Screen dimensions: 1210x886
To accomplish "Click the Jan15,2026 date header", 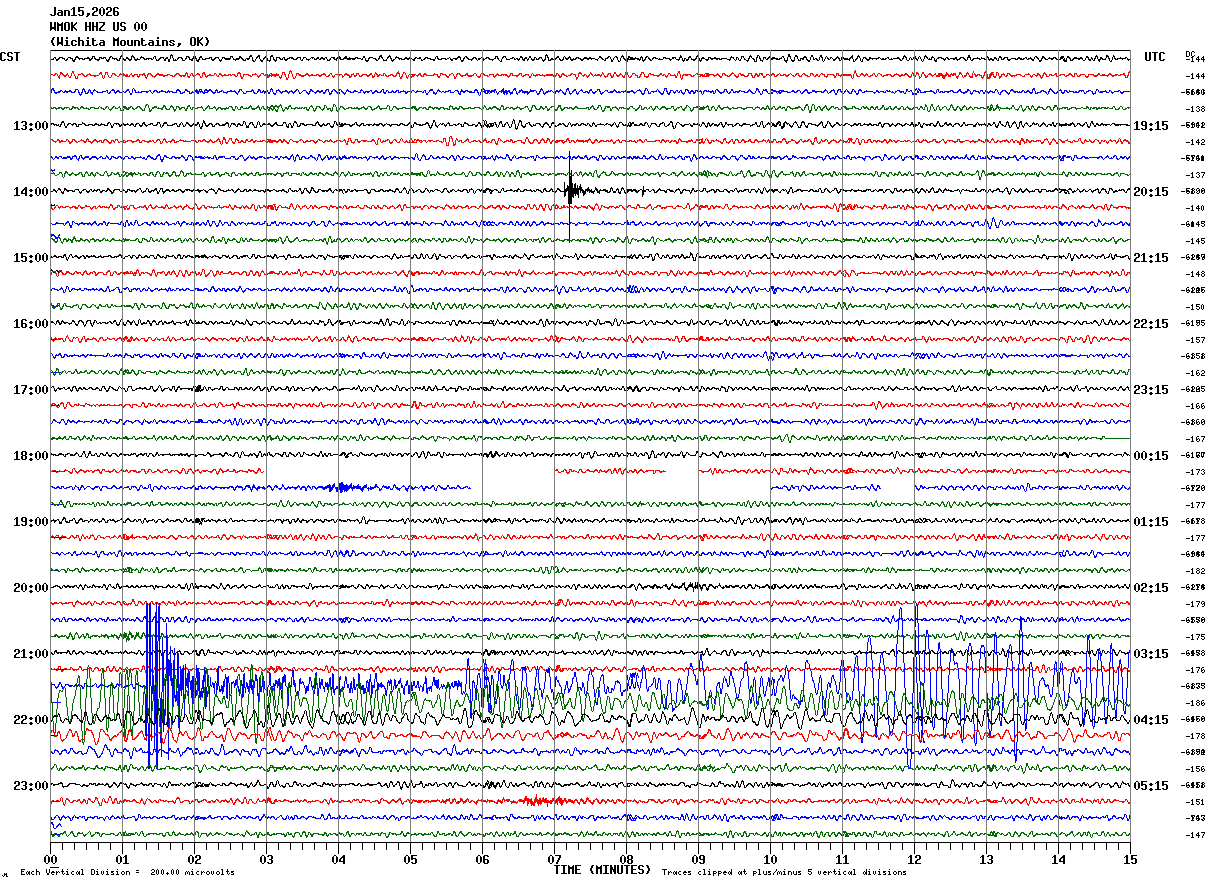I will (84, 12).
